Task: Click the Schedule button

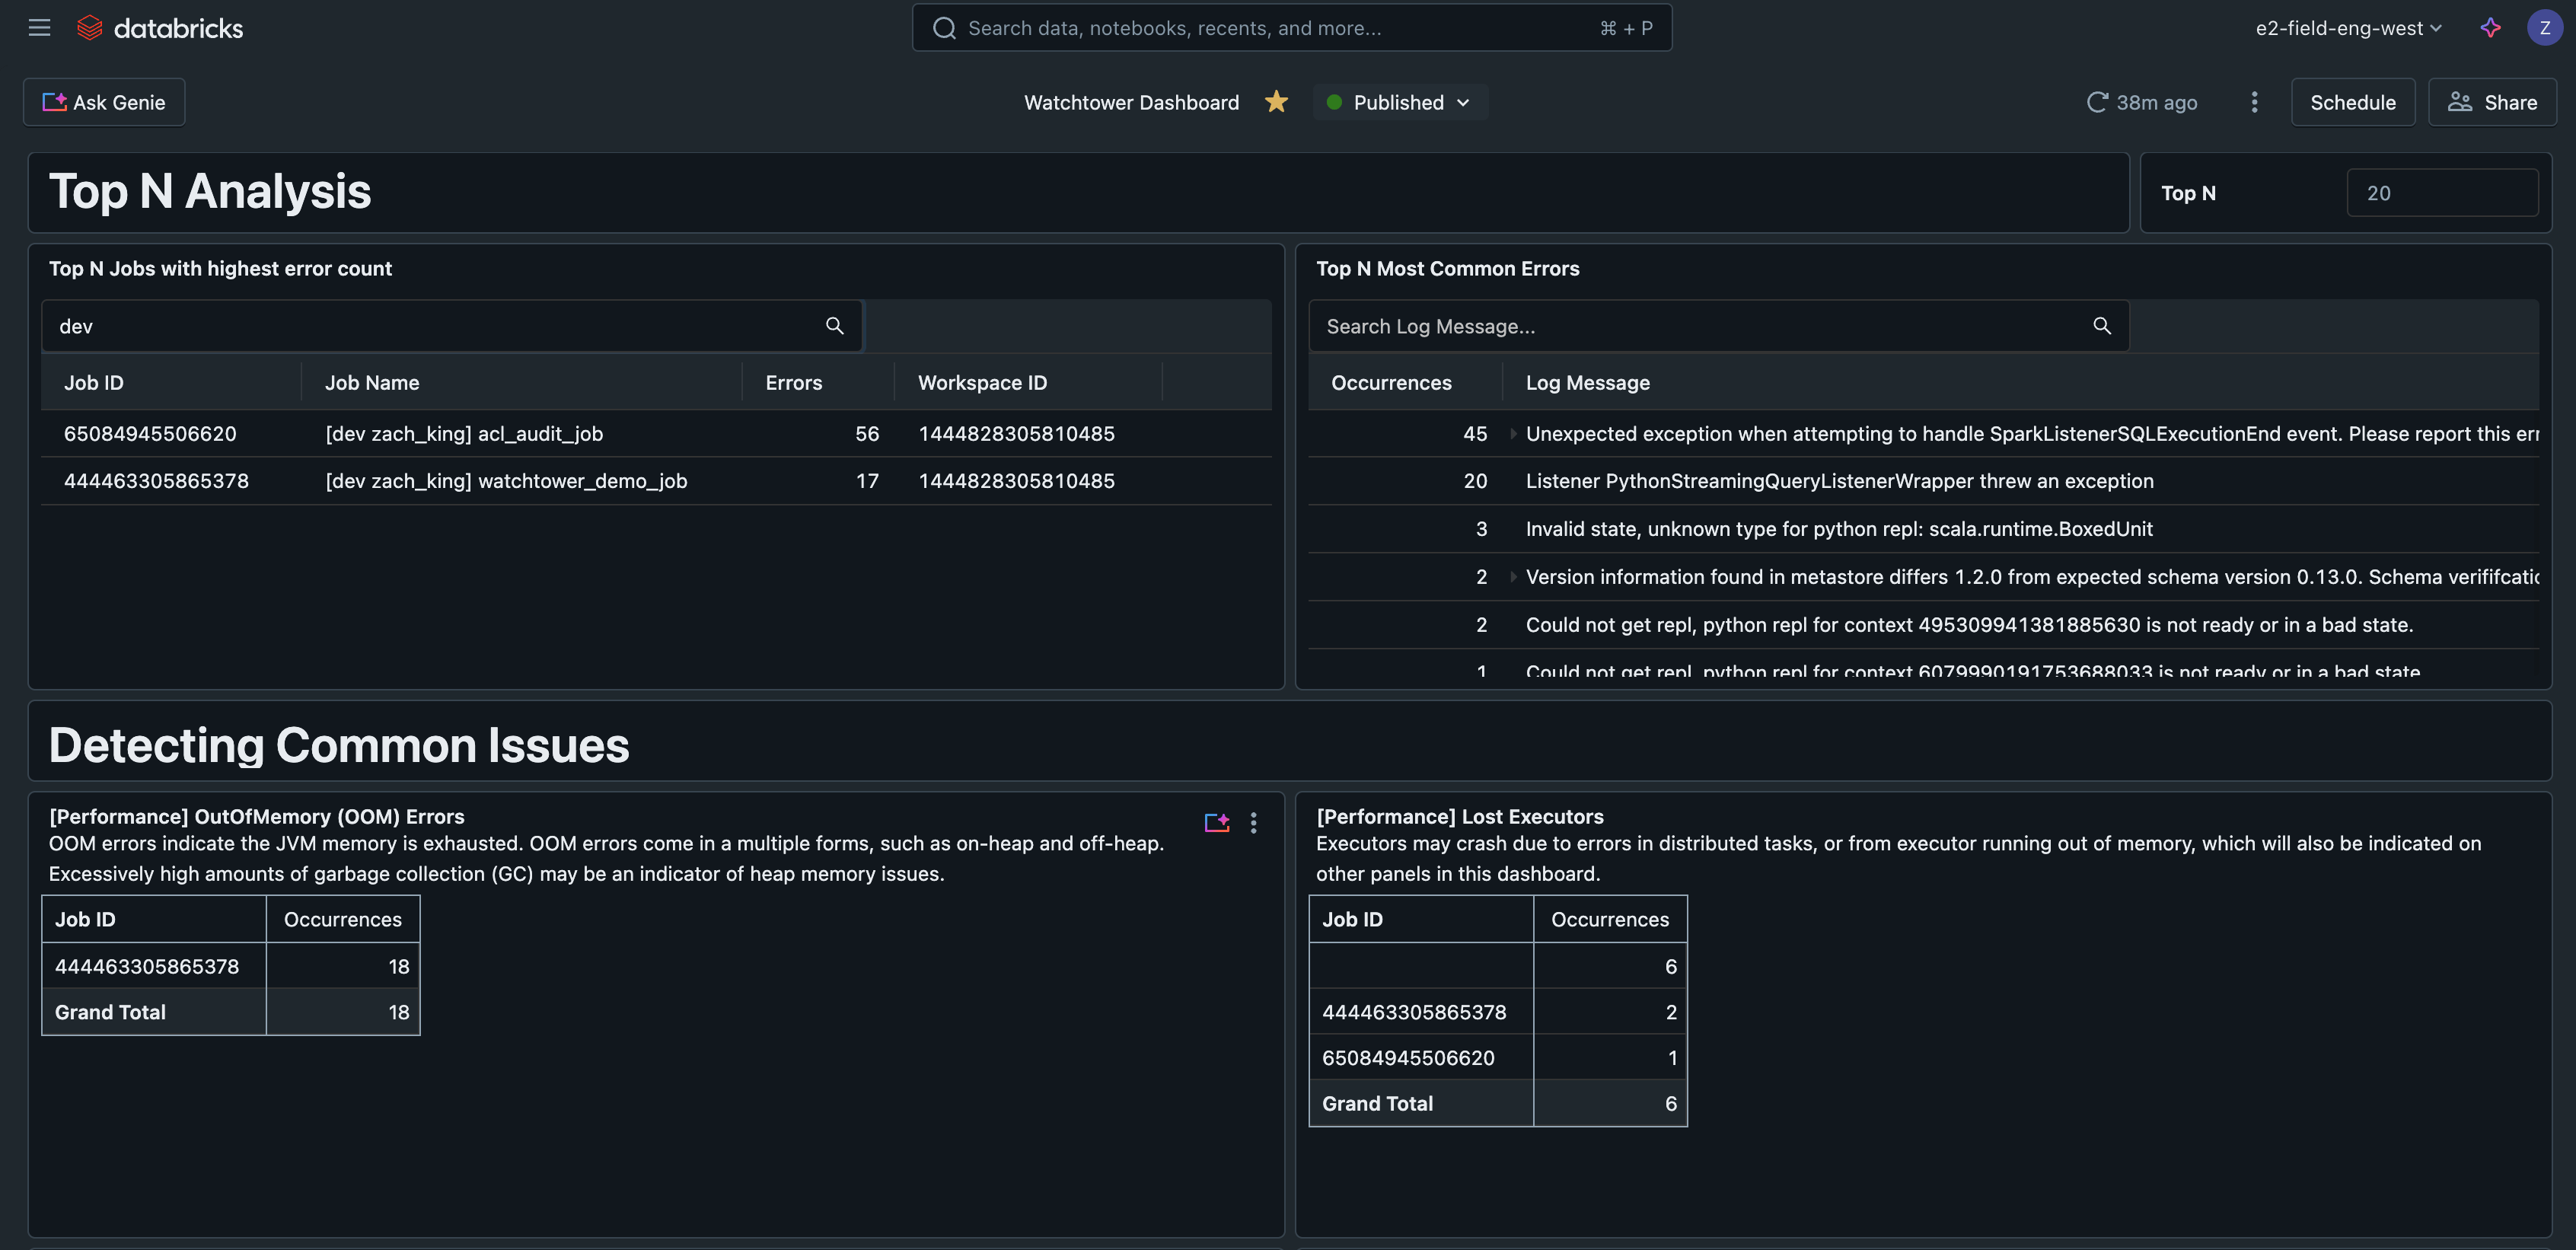Action: 2353,102
